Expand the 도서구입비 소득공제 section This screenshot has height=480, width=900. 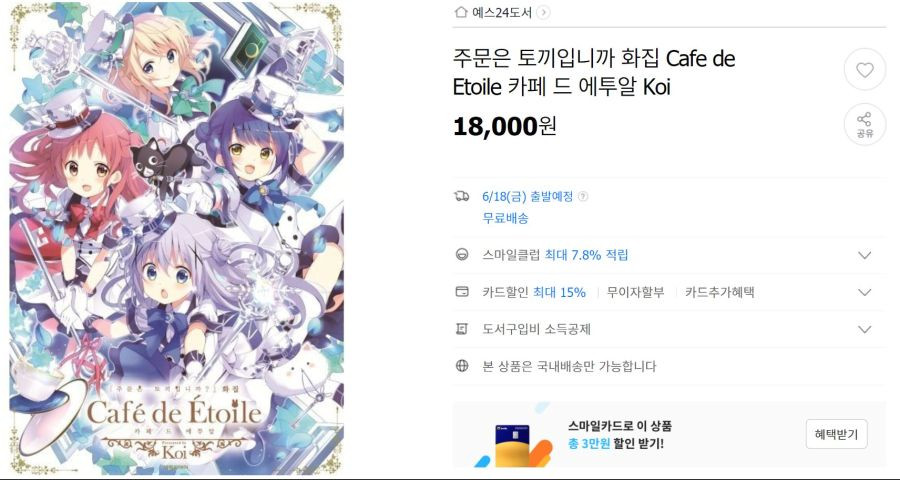[x=864, y=330]
